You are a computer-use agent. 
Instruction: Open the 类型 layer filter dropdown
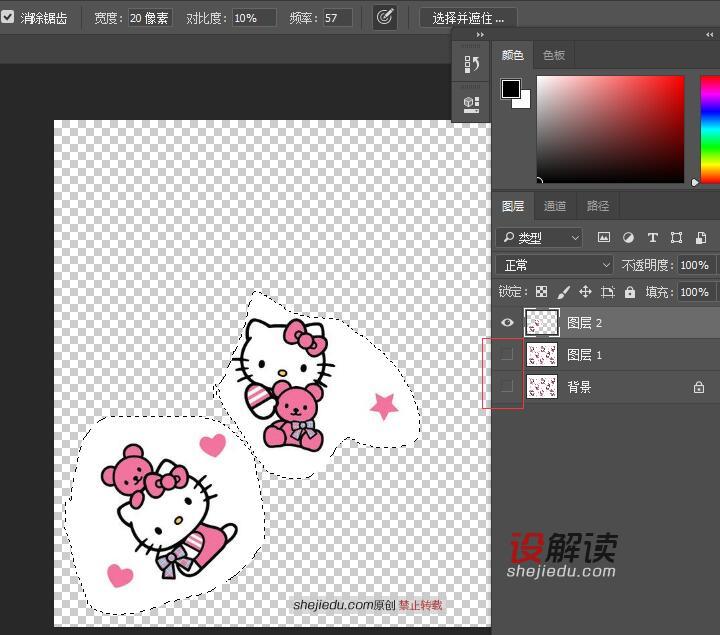[x=540, y=238]
